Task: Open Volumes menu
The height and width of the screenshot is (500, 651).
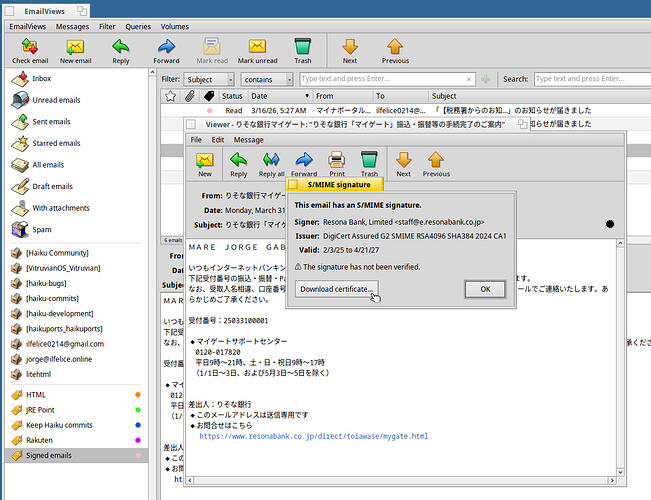Action: [x=174, y=27]
